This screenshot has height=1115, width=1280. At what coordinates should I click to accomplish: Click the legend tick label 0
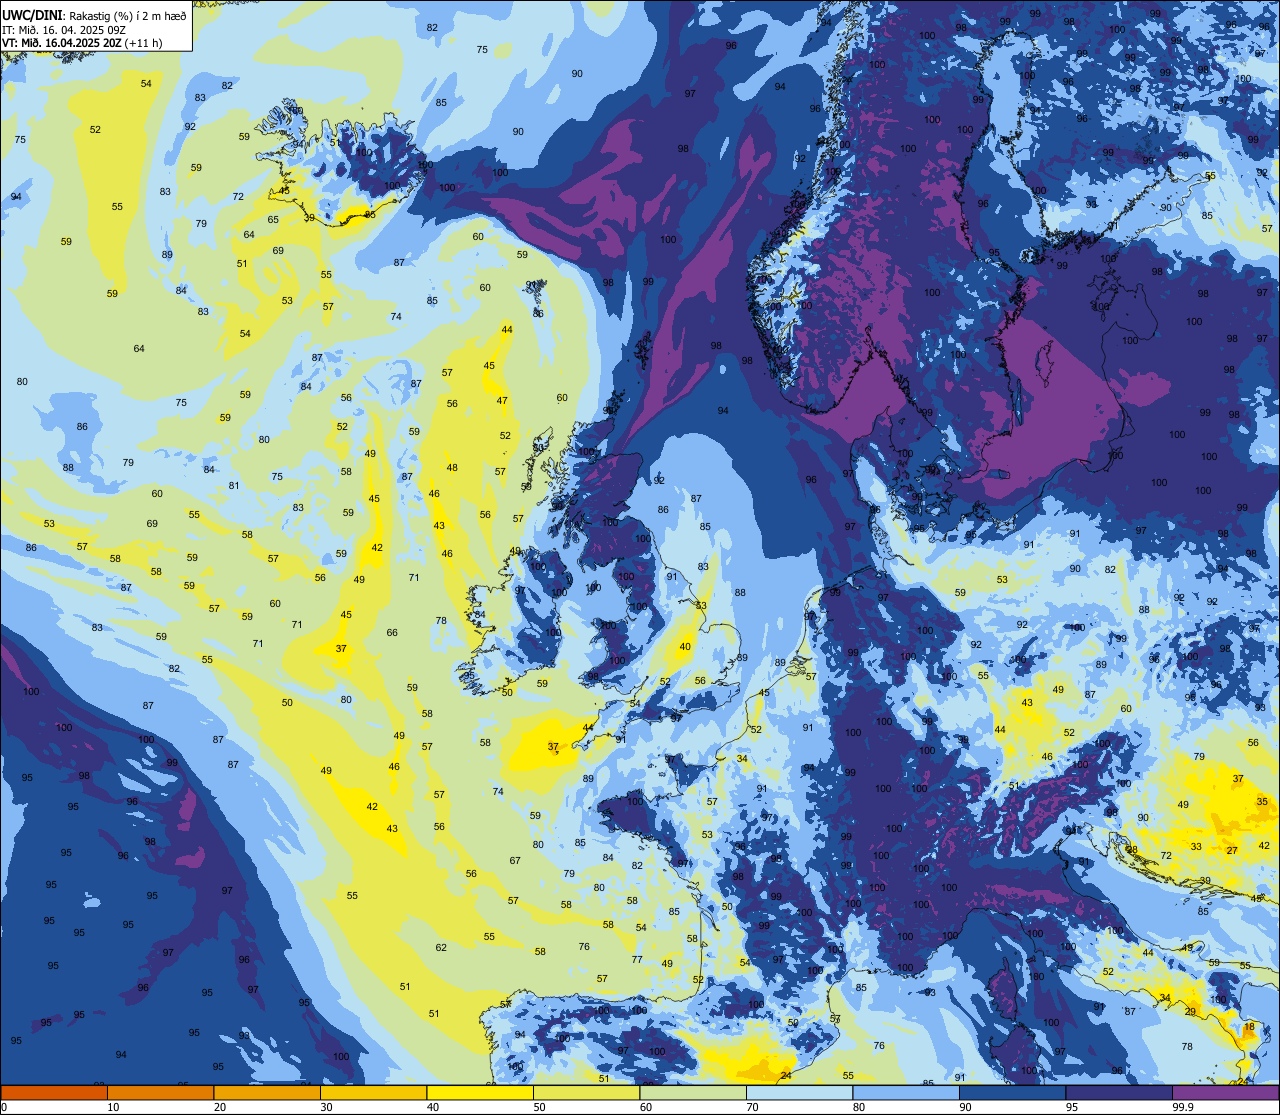pos(4,1107)
